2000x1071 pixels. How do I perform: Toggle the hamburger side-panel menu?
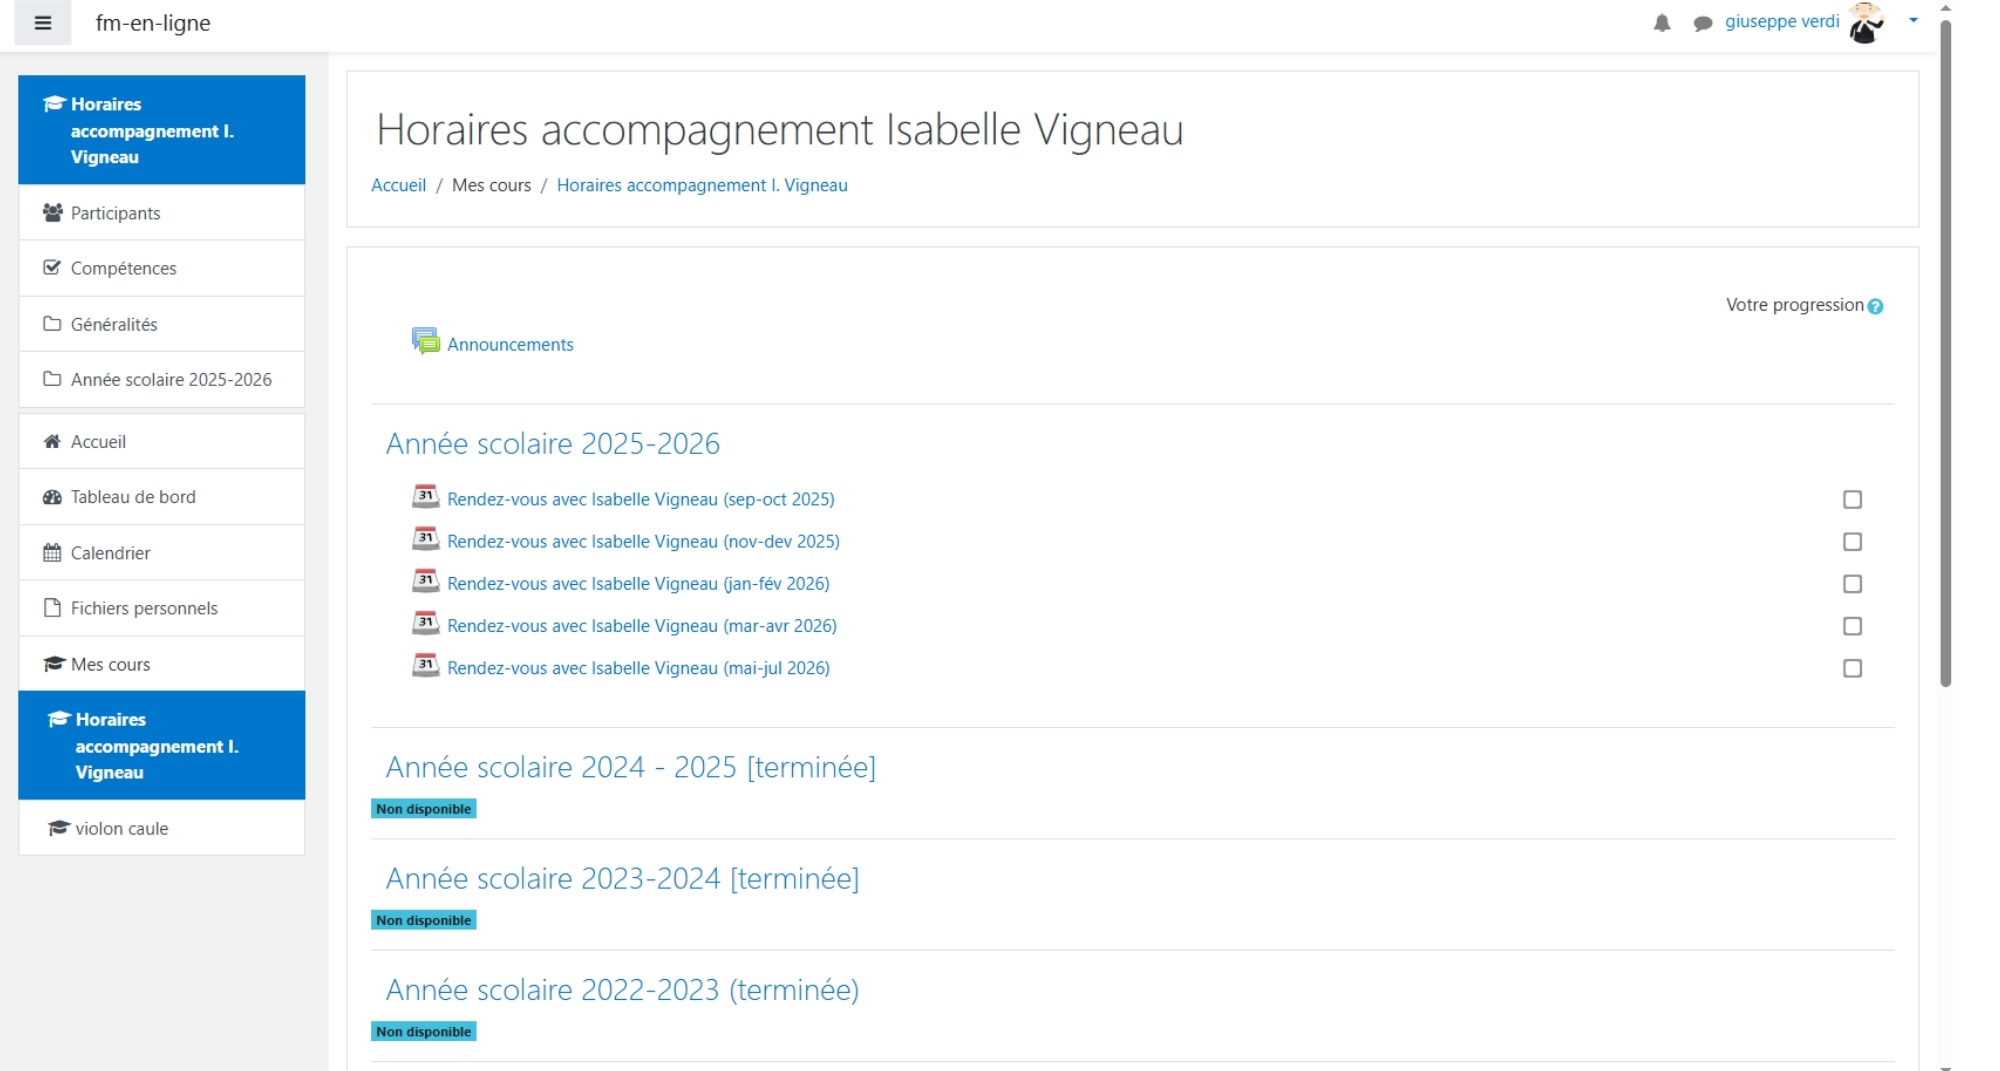click(42, 23)
